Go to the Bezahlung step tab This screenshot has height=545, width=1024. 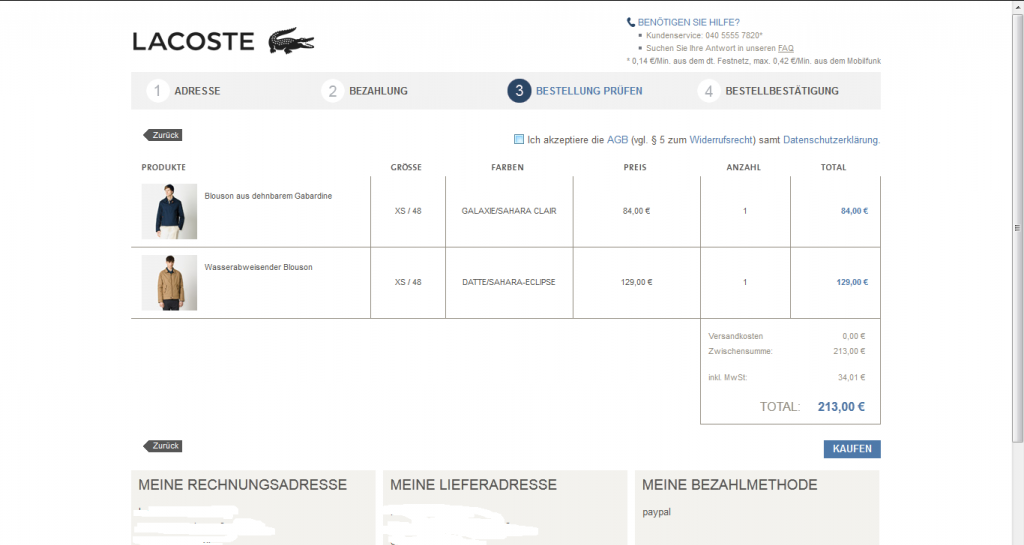click(378, 91)
